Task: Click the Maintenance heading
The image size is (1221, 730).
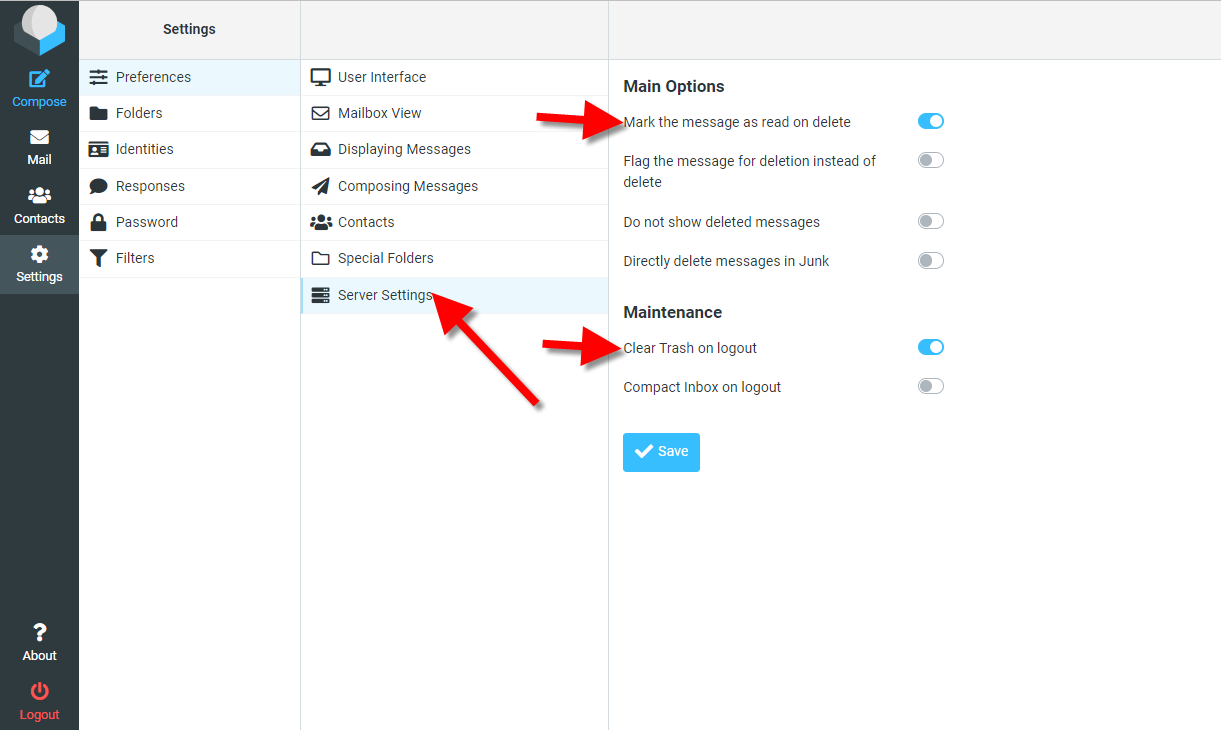Action: [672, 312]
